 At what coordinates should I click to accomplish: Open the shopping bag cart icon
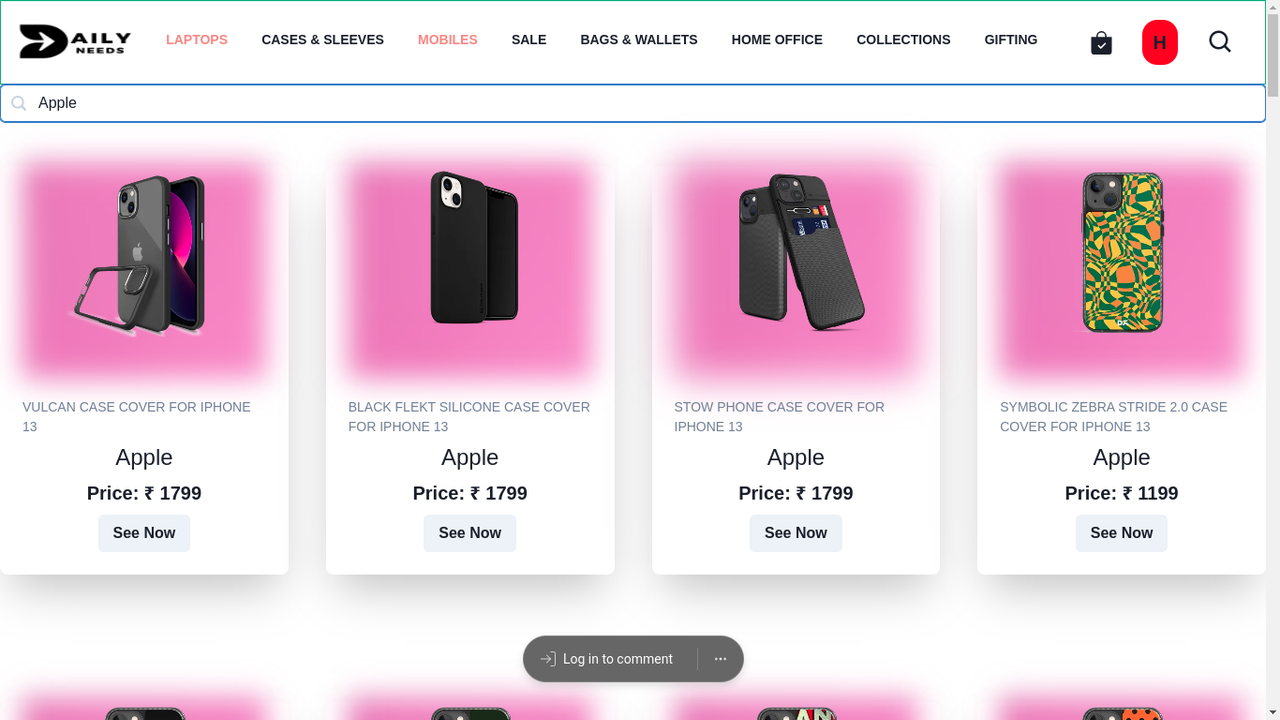pyautogui.click(x=1101, y=43)
